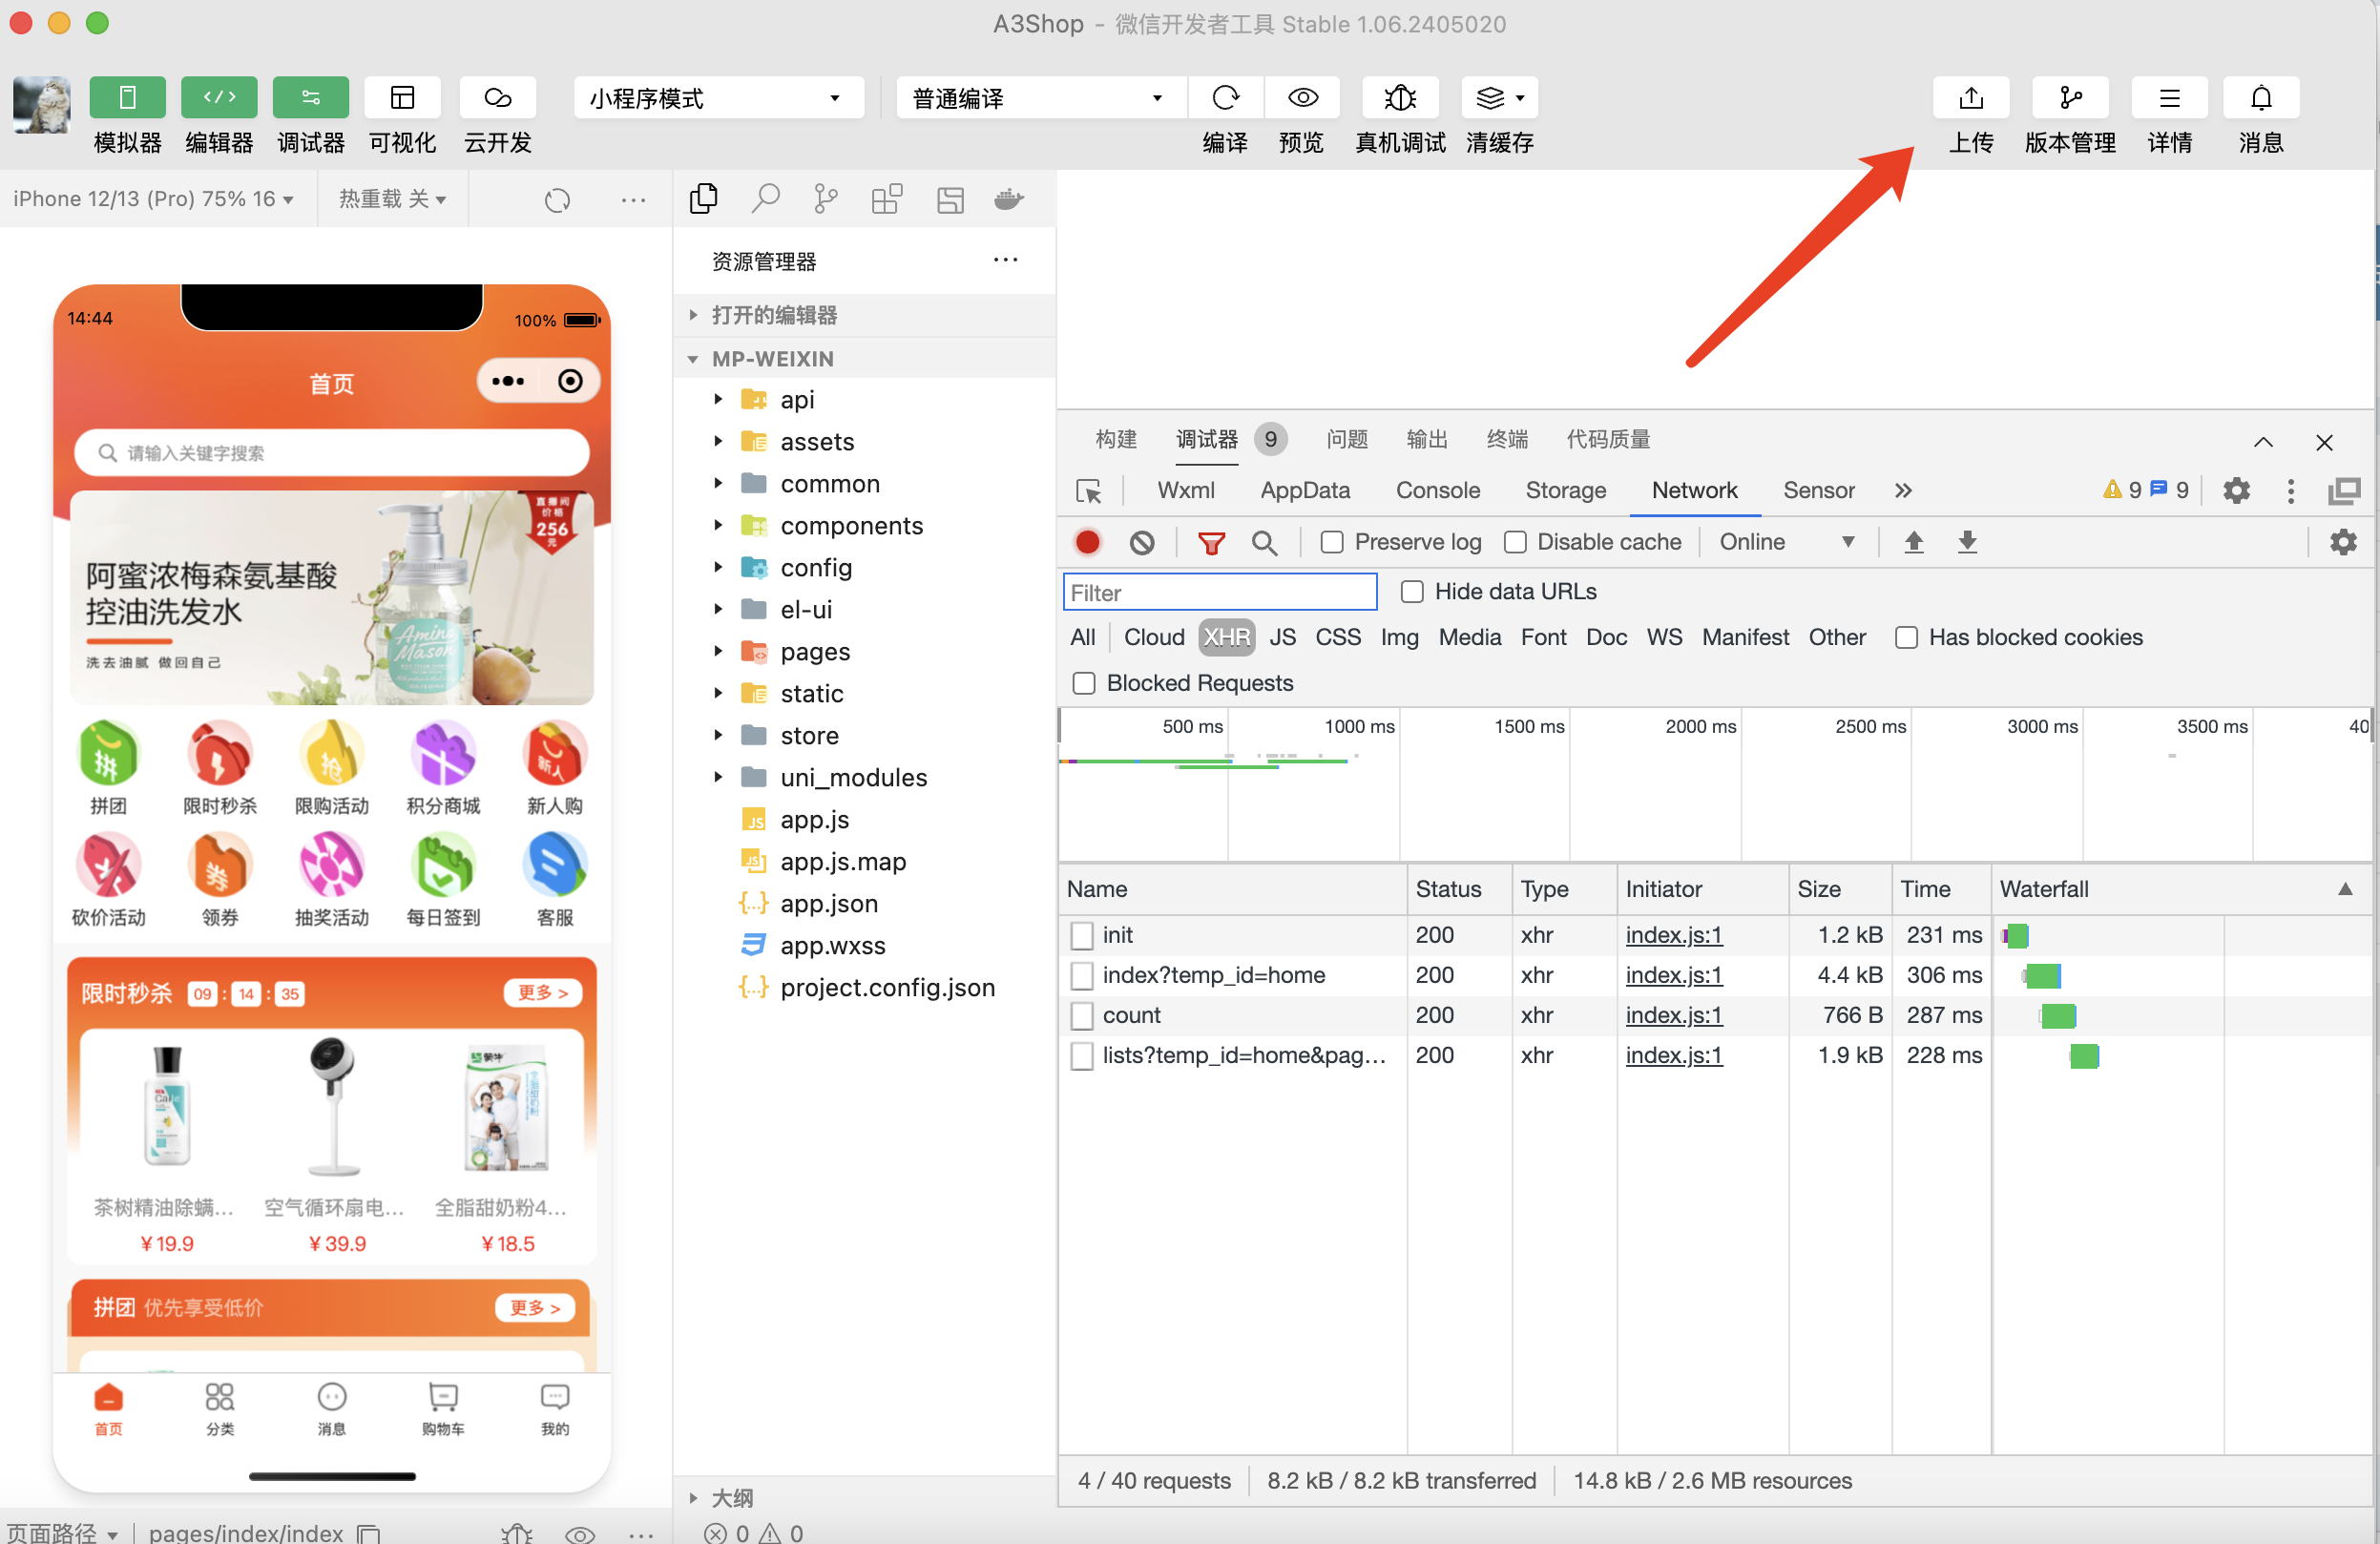Viewport: 2380px width, 1544px height.
Task: Clear the network log with the block icon
Action: pyautogui.click(x=1142, y=543)
